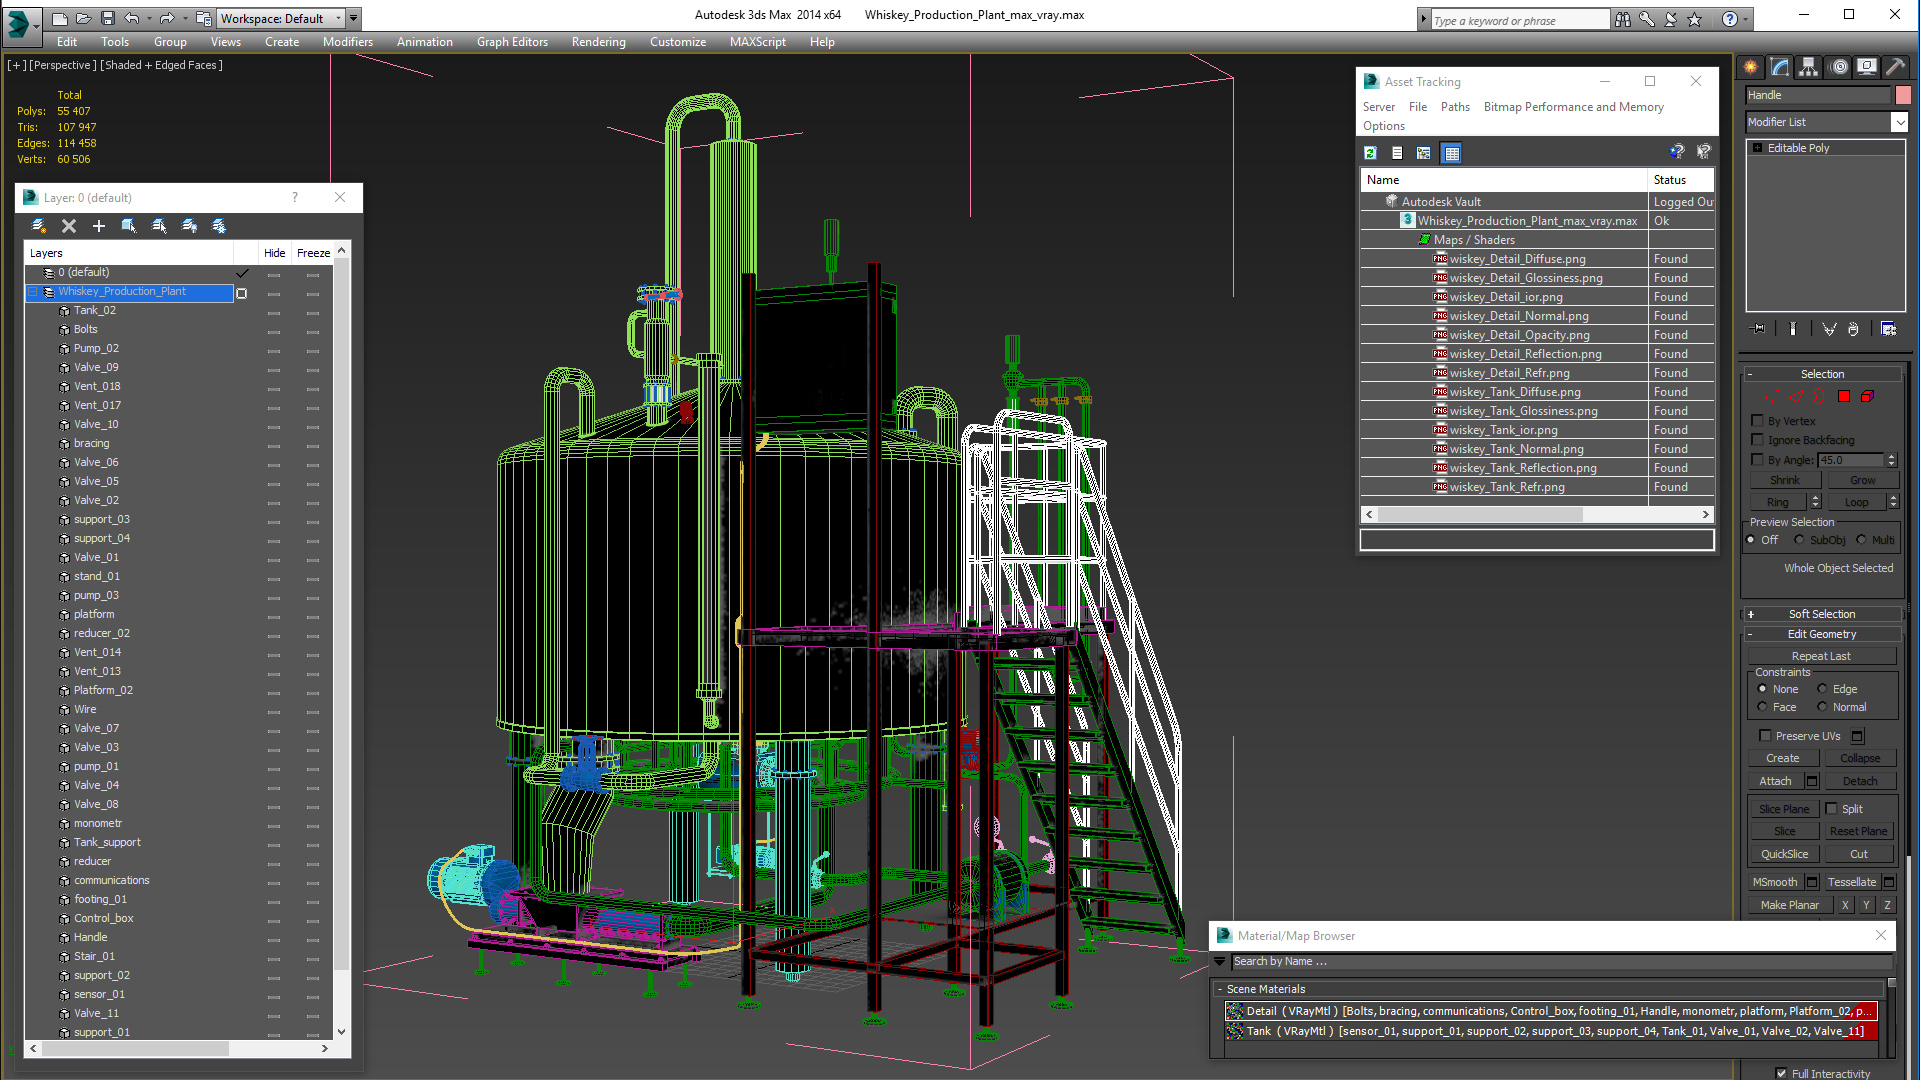Select Multi preview selection radio

(x=1862, y=540)
